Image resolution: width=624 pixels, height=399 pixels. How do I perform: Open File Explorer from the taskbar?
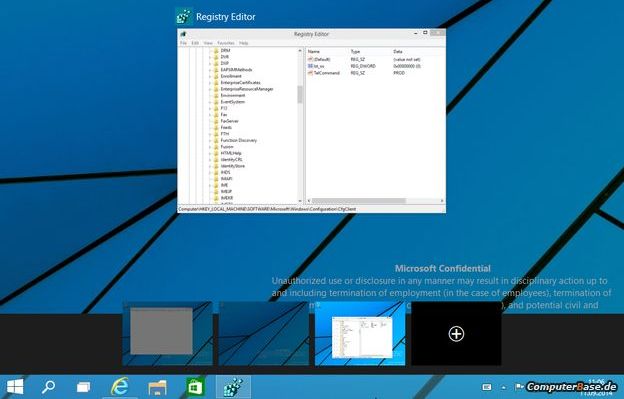click(x=157, y=387)
